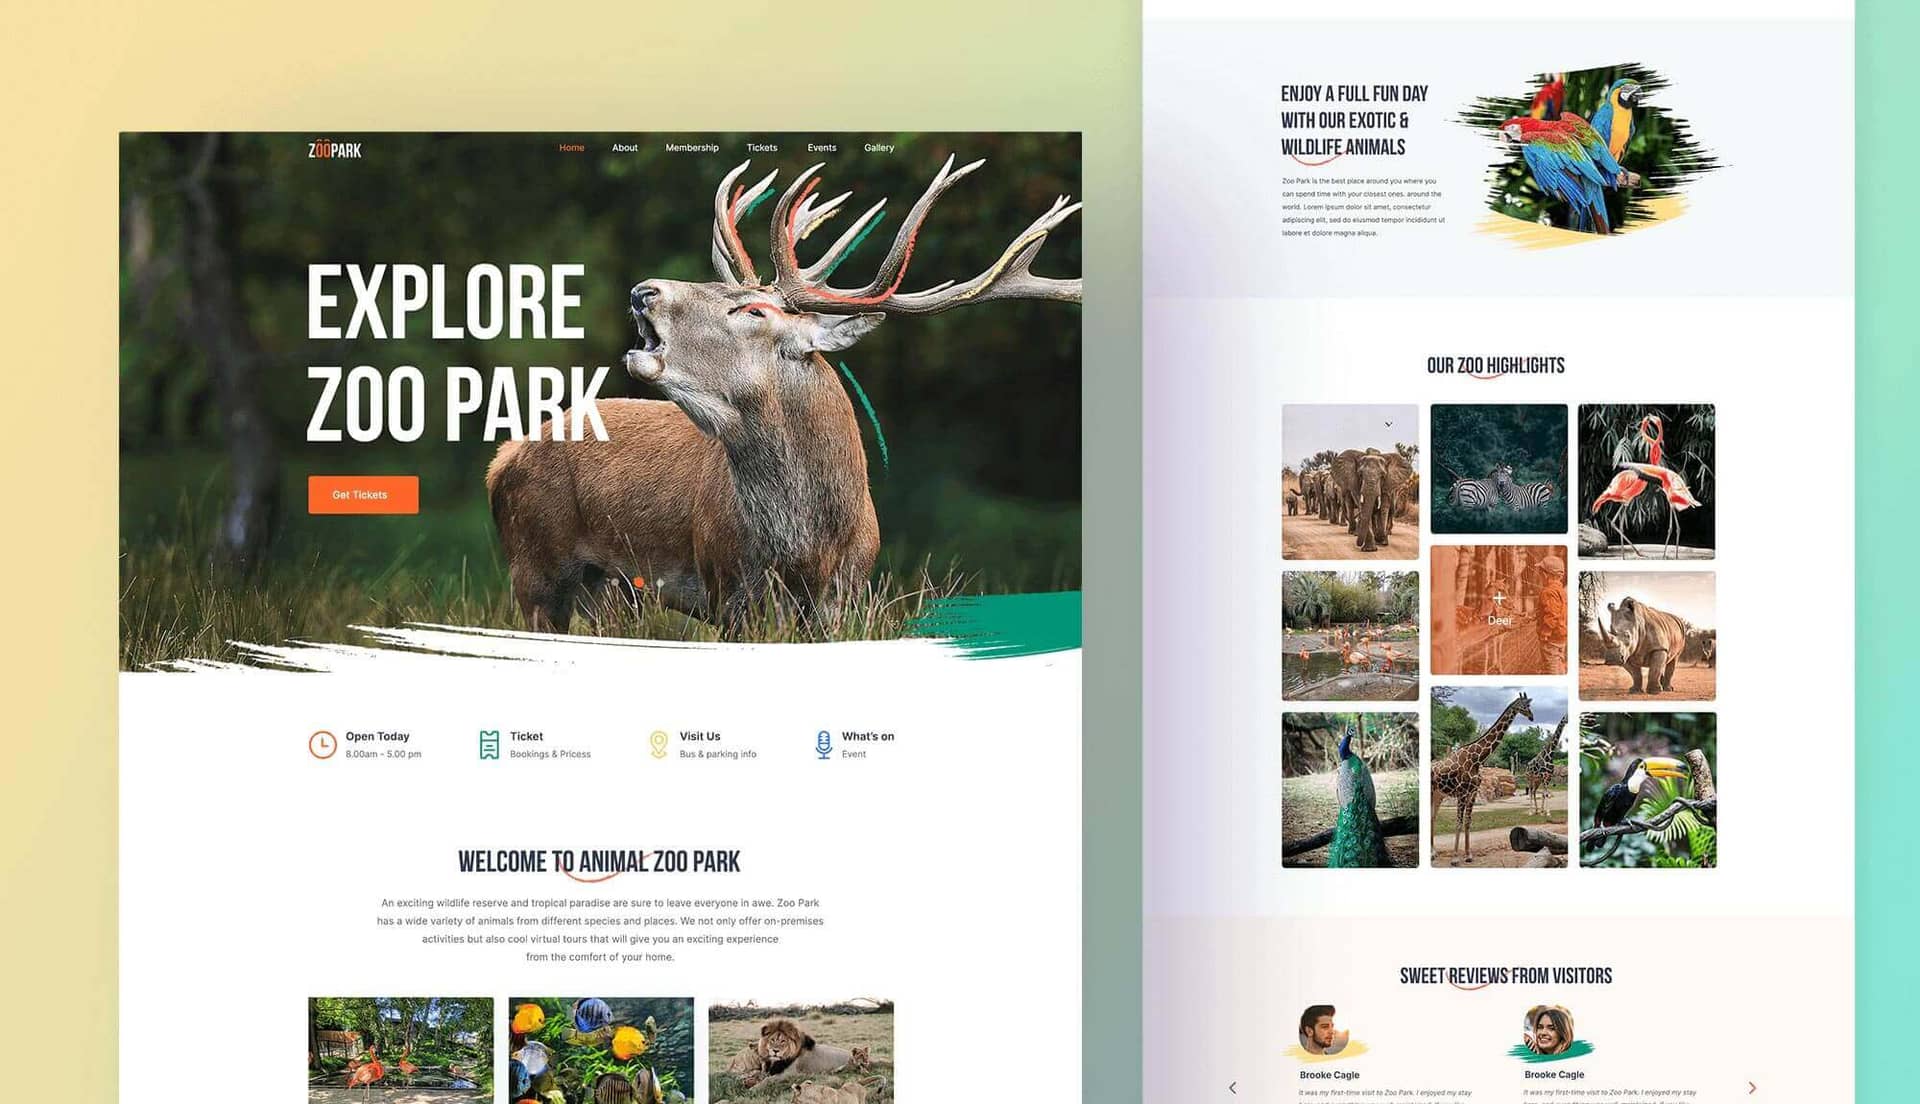The height and width of the screenshot is (1104, 1920).
Task: Click the female reviewer avatar photo
Action: (1548, 1030)
